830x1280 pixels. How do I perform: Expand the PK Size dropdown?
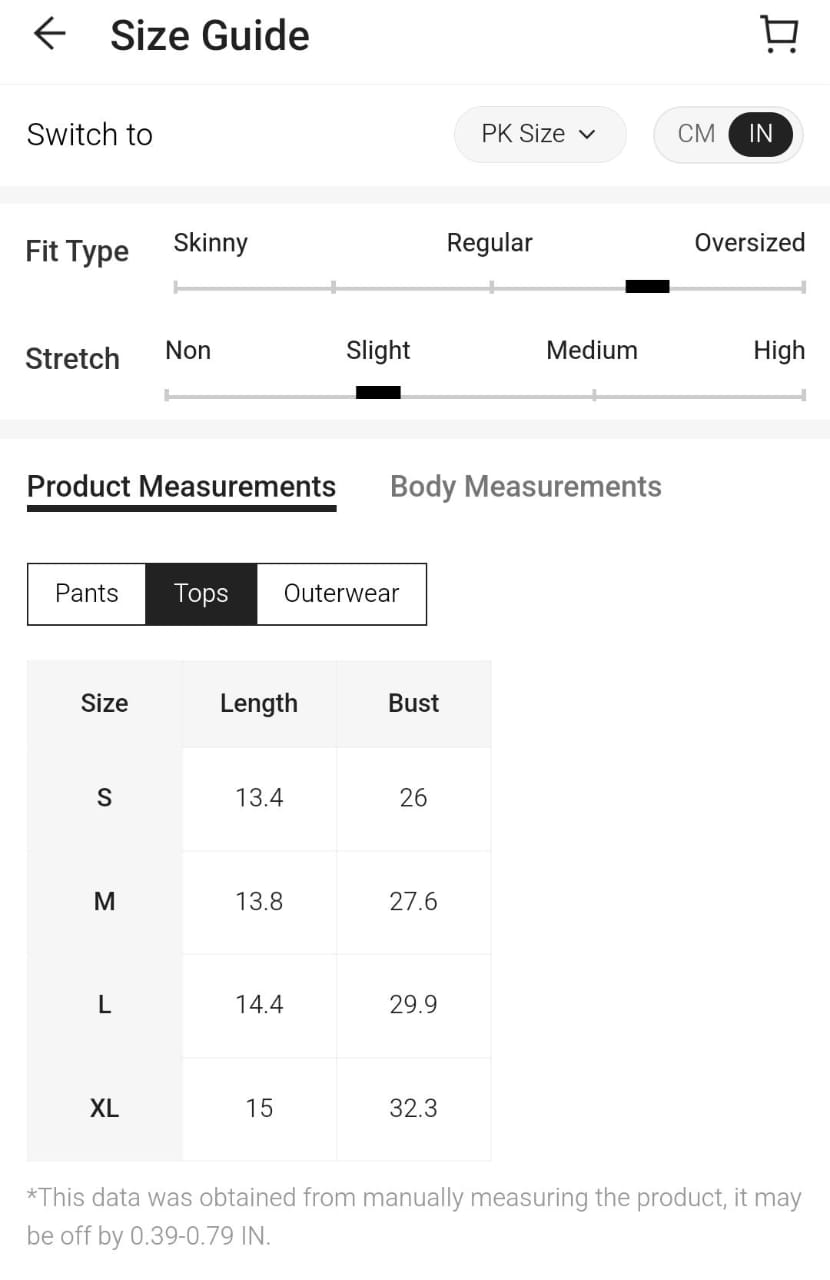[x=539, y=134]
